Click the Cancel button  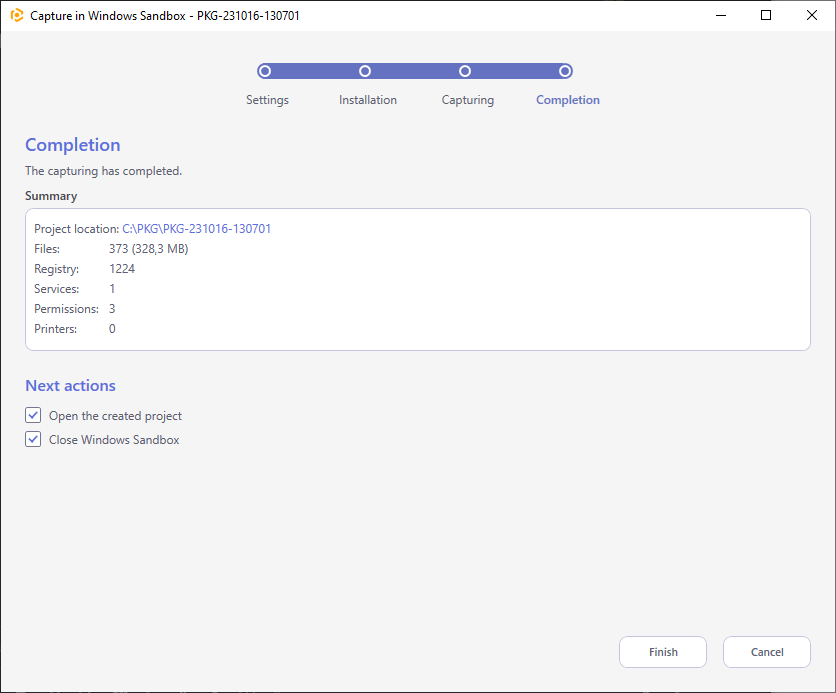click(767, 651)
